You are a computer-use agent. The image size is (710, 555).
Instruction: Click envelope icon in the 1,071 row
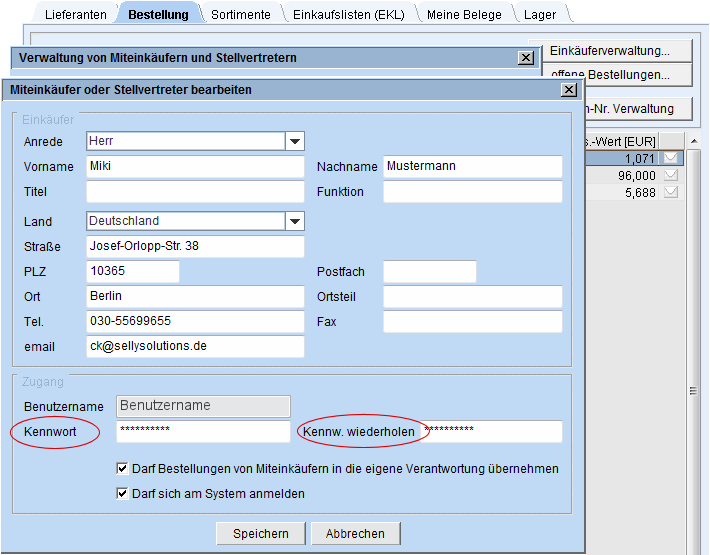[x=671, y=158]
